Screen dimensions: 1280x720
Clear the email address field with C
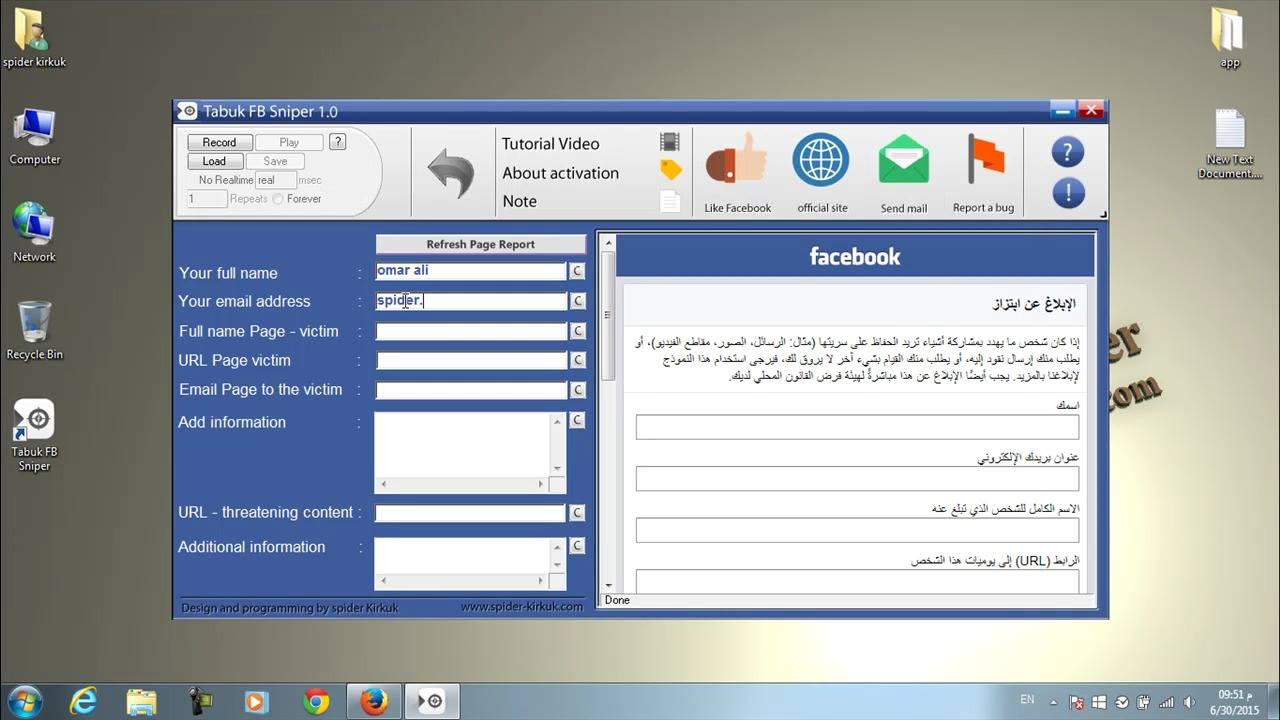coord(577,301)
